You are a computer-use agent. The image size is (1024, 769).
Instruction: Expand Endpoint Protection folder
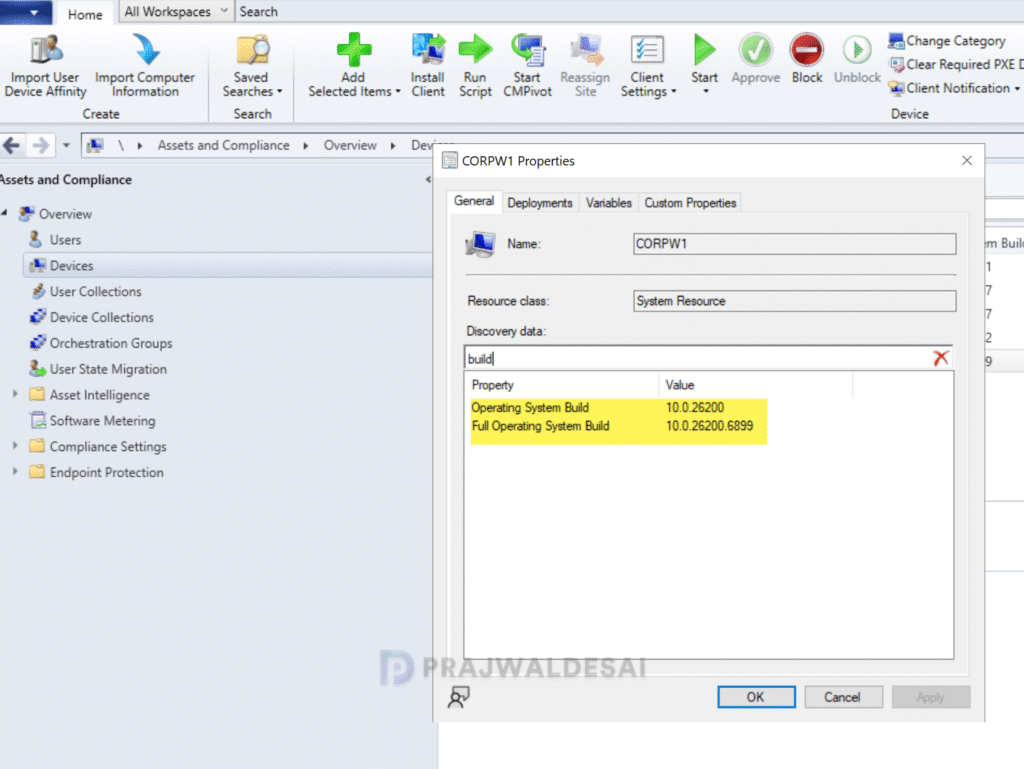pos(15,471)
